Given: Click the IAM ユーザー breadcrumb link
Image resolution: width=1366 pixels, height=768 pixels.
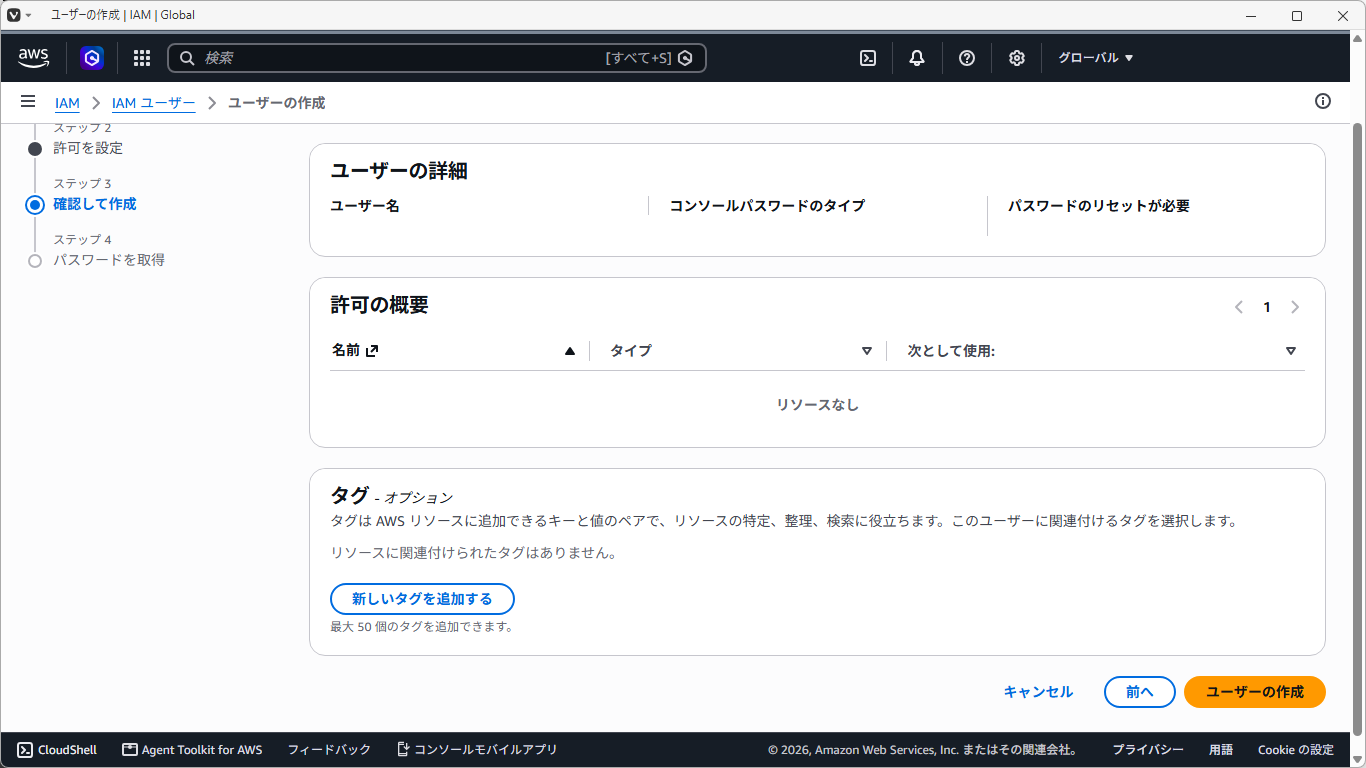Looking at the screenshot, I should [153, 103].
